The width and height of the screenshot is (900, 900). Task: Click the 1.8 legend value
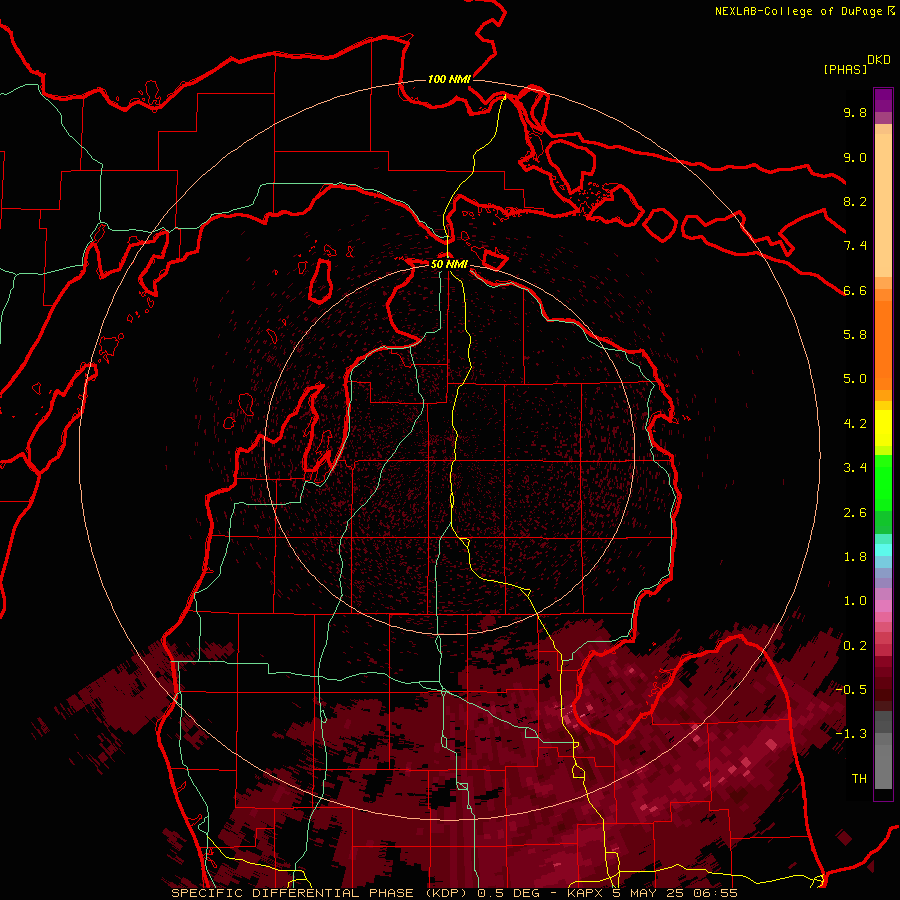[x=855, y=557]
